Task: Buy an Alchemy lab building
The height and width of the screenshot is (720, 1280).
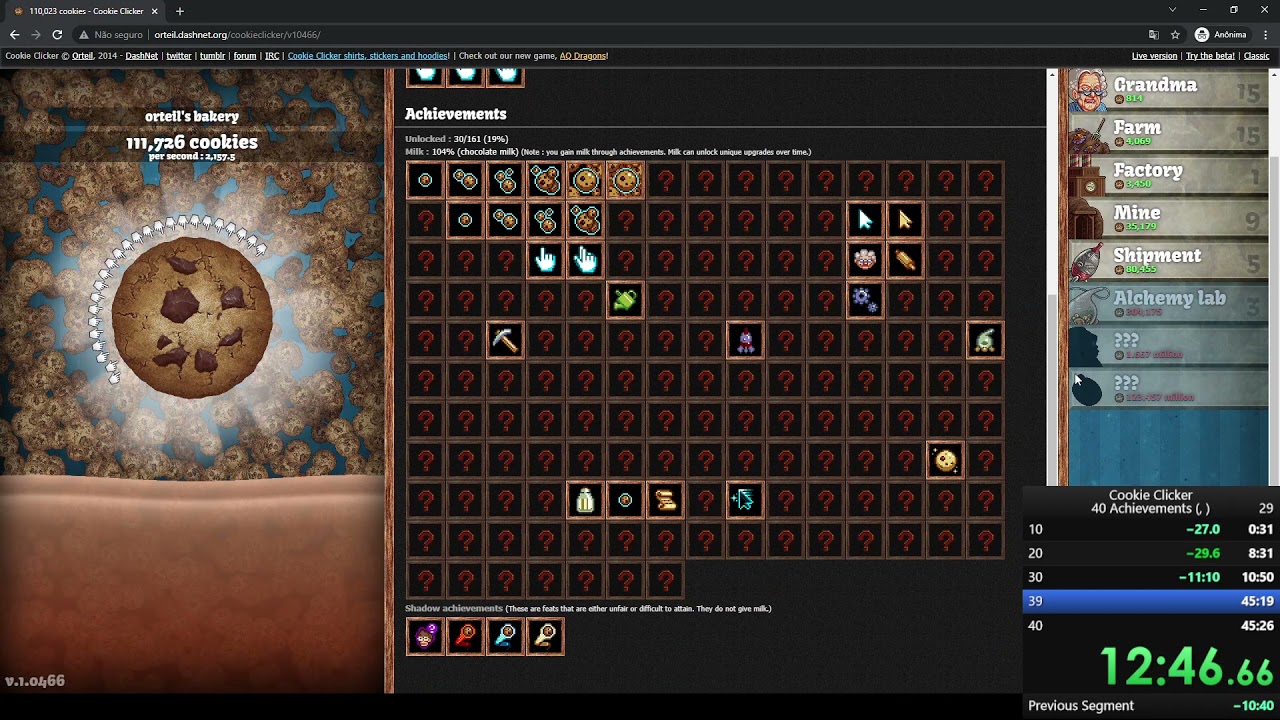Action: [1168, 305]
